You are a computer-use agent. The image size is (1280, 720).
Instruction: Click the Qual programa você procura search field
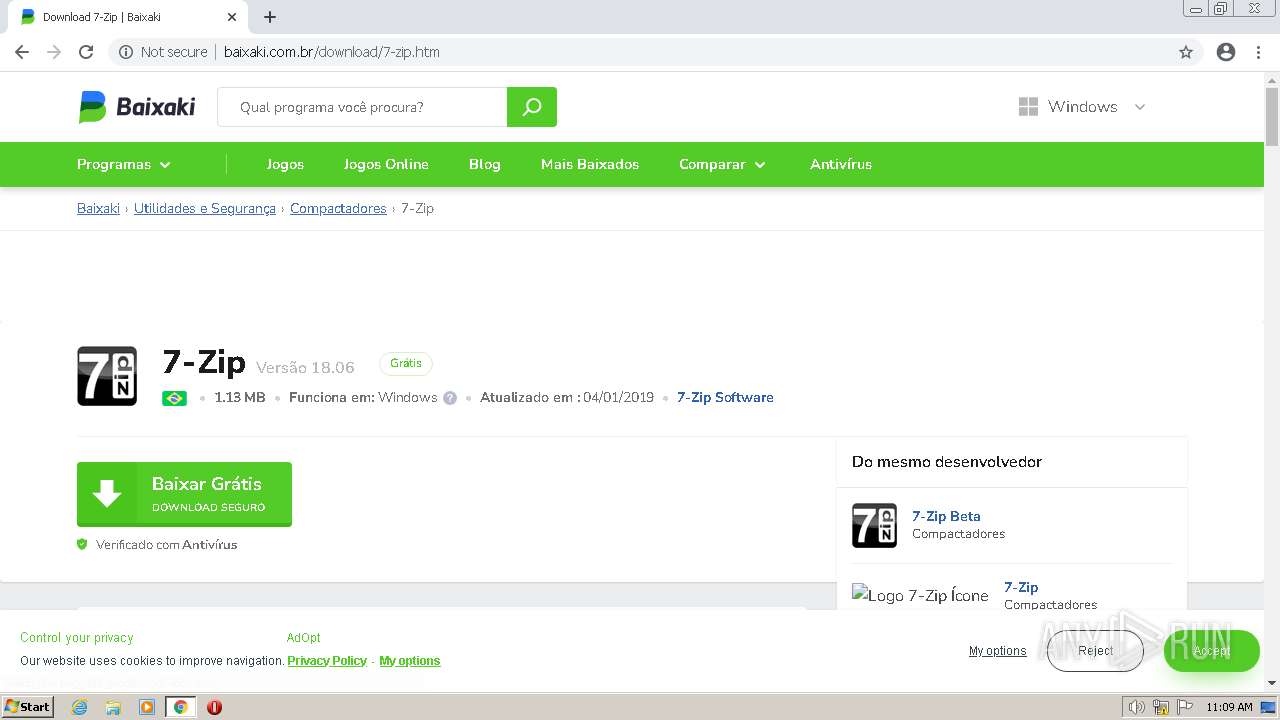(362, 107)
